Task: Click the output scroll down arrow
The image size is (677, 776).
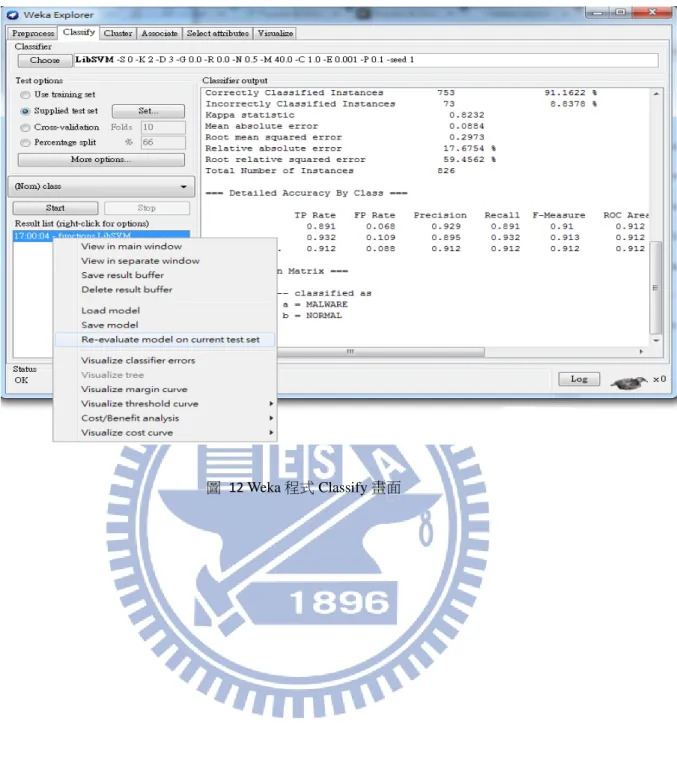Action: [656, 340]
